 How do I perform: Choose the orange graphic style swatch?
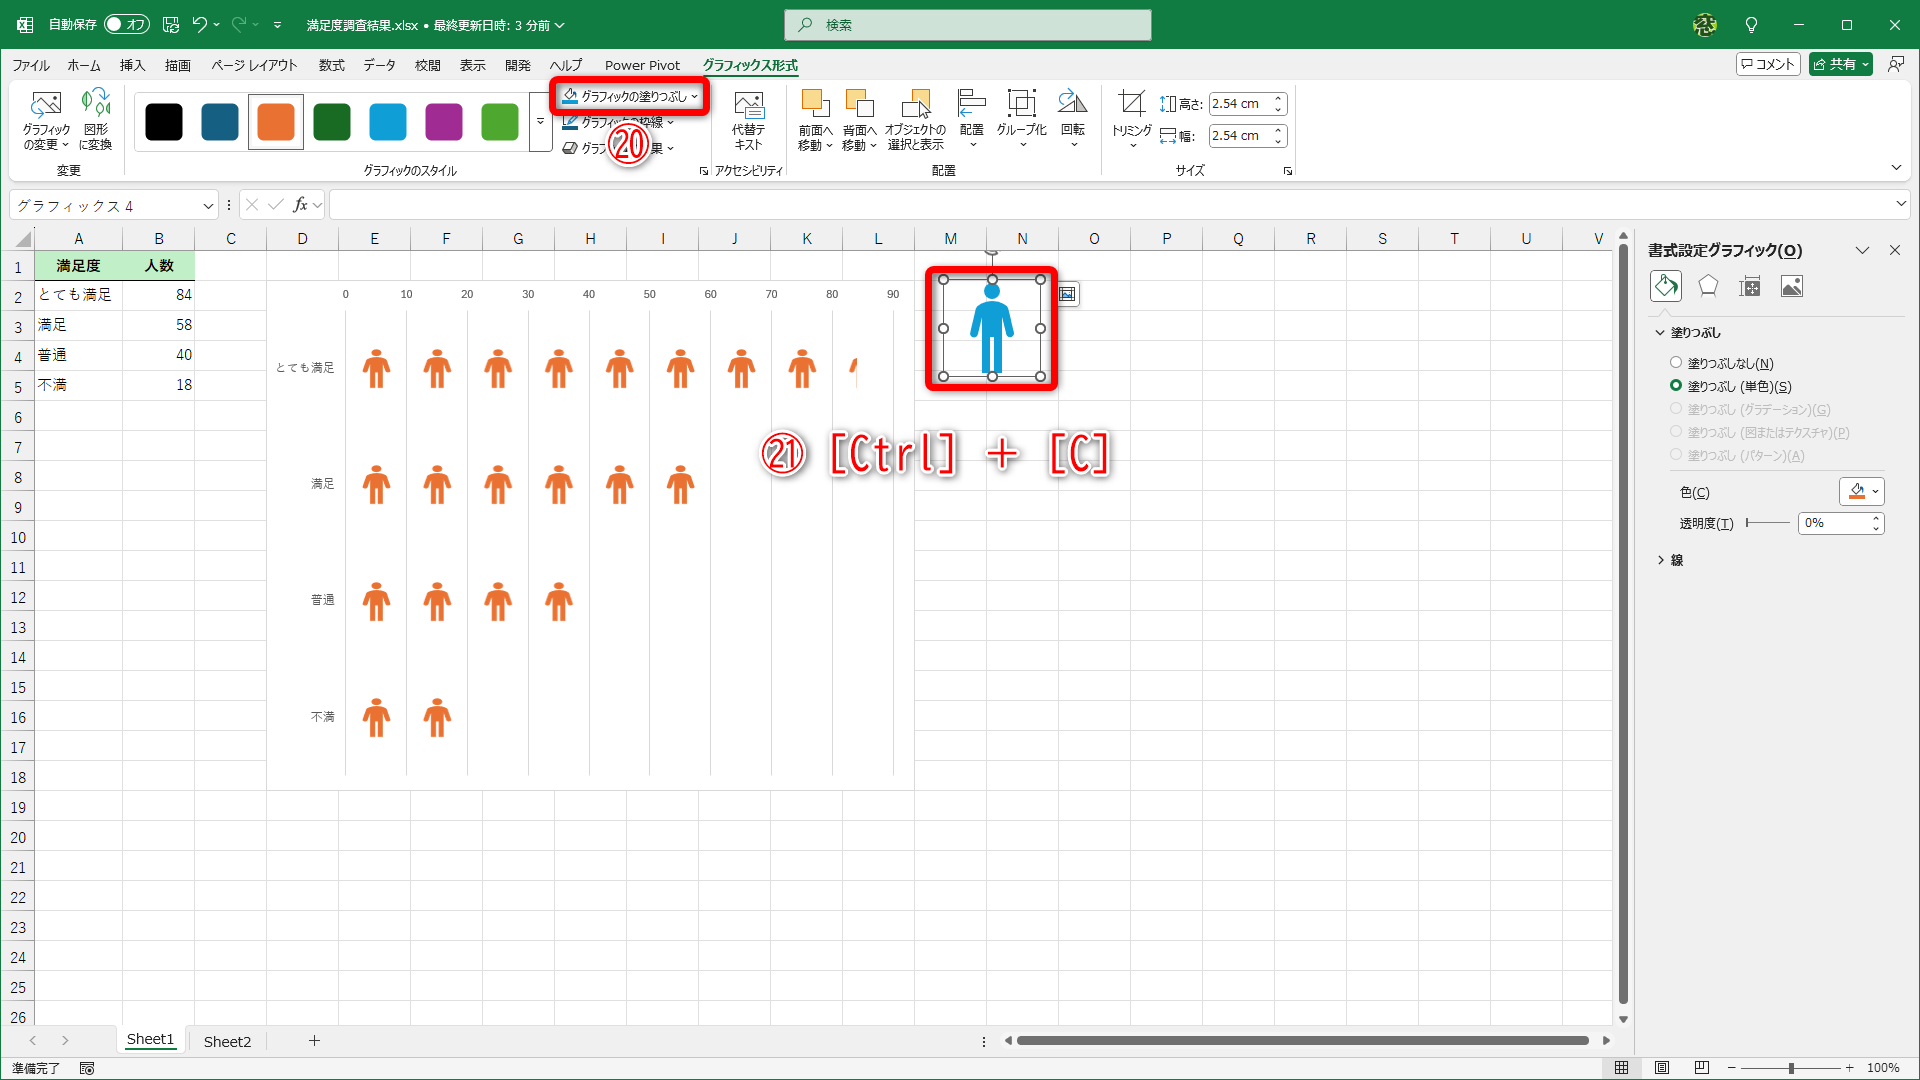pyautogui.click(x=276, y=123)
